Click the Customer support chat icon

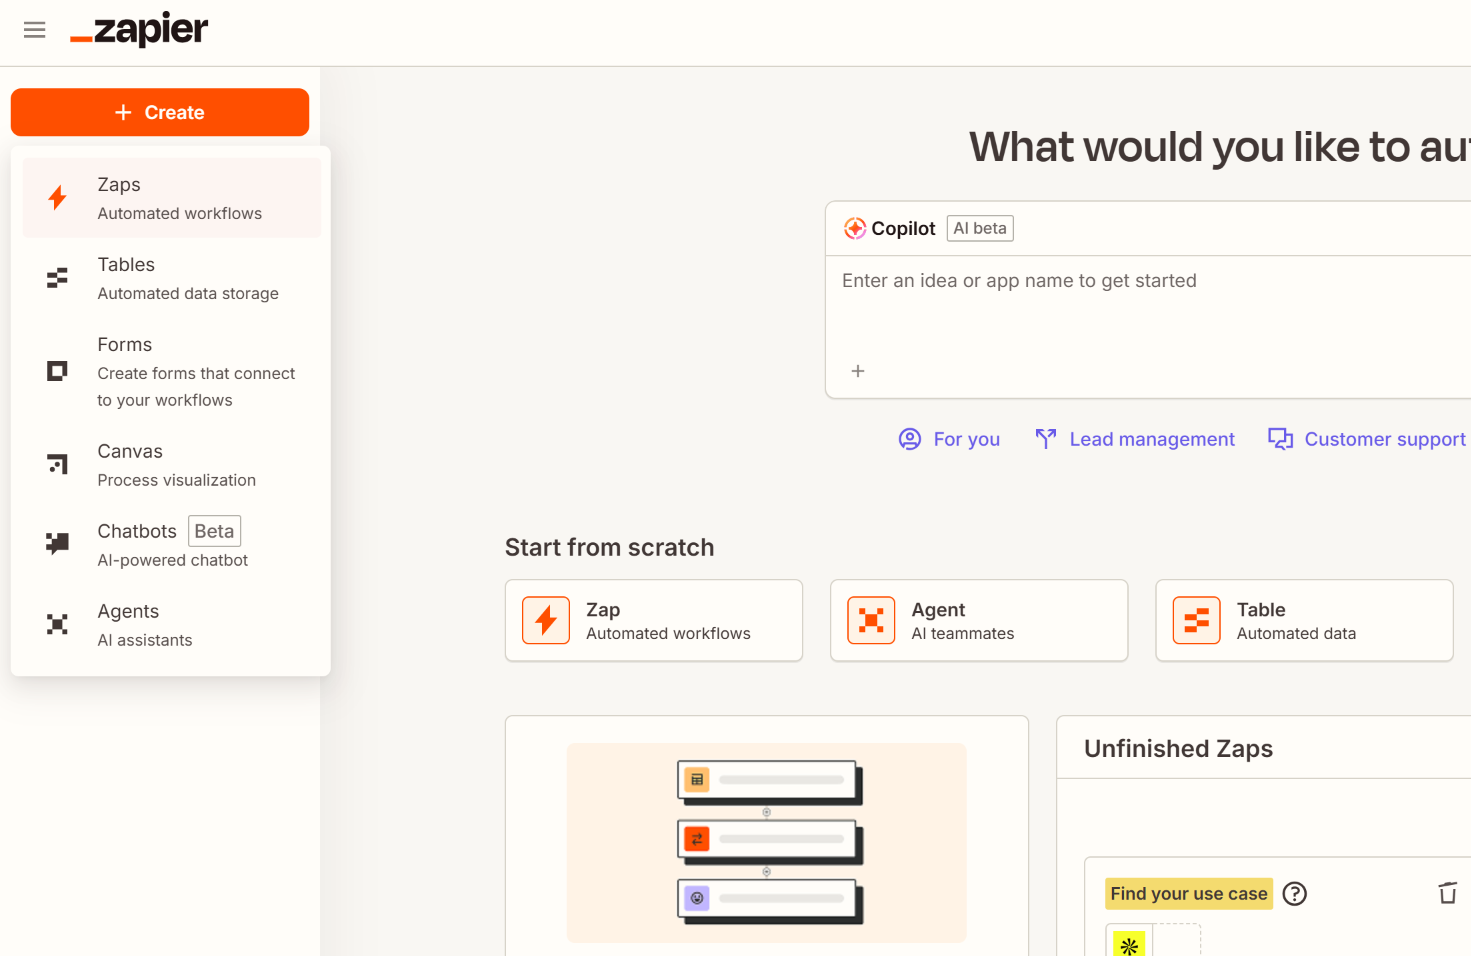pyautogui.click(x=1281, y=439)
